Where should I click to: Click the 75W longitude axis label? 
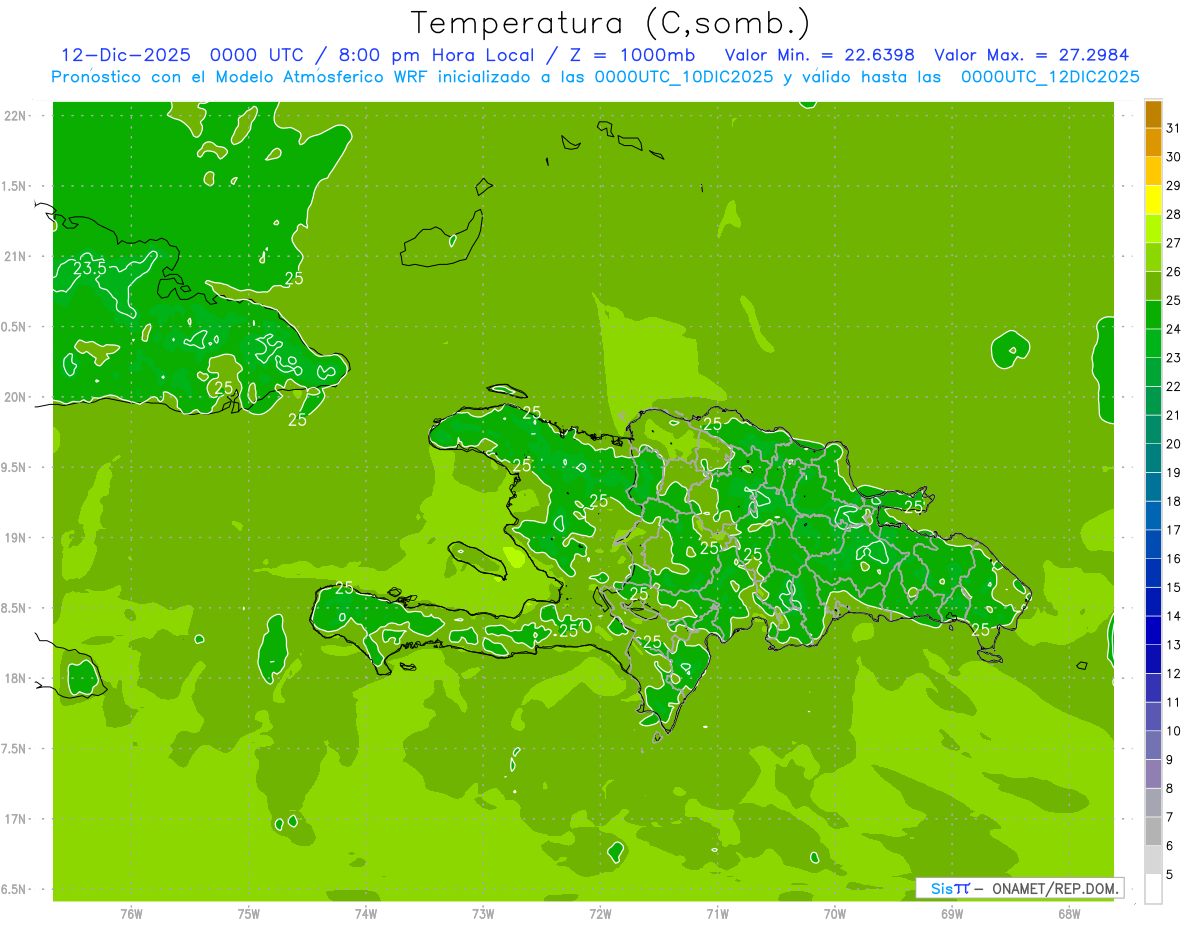(x=249, y=913)
